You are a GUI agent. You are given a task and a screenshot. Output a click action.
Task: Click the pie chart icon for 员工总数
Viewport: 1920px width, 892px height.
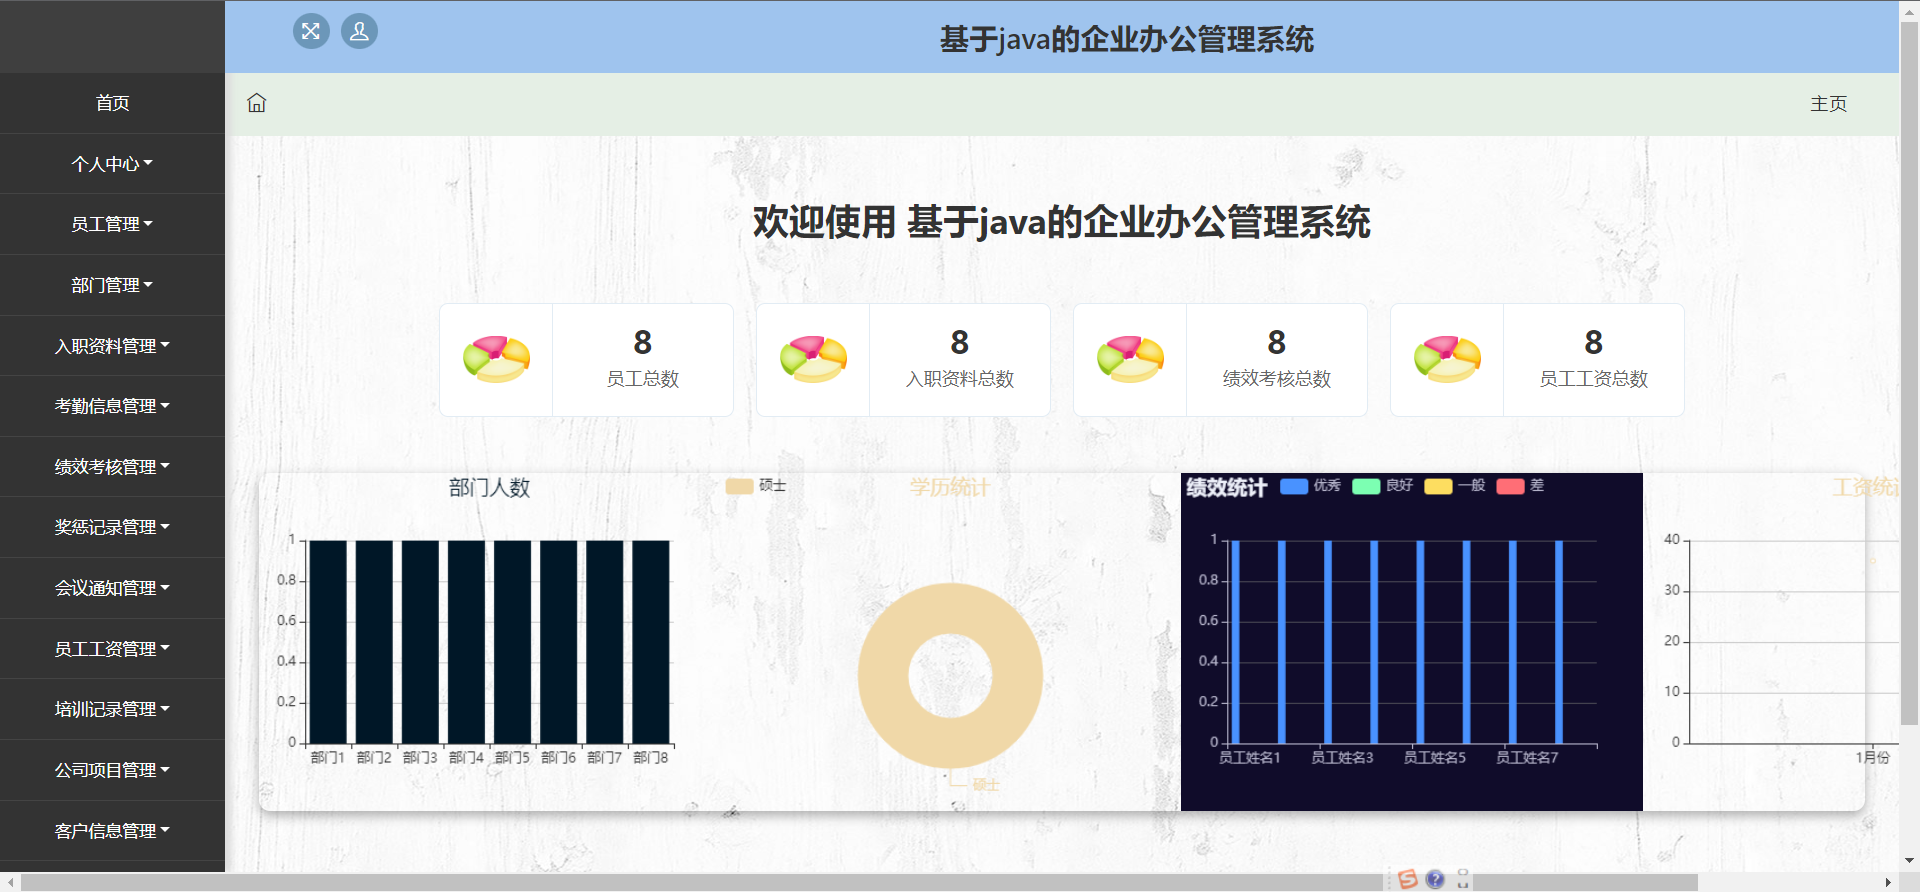pyautogui.click(x=496, y=360)
